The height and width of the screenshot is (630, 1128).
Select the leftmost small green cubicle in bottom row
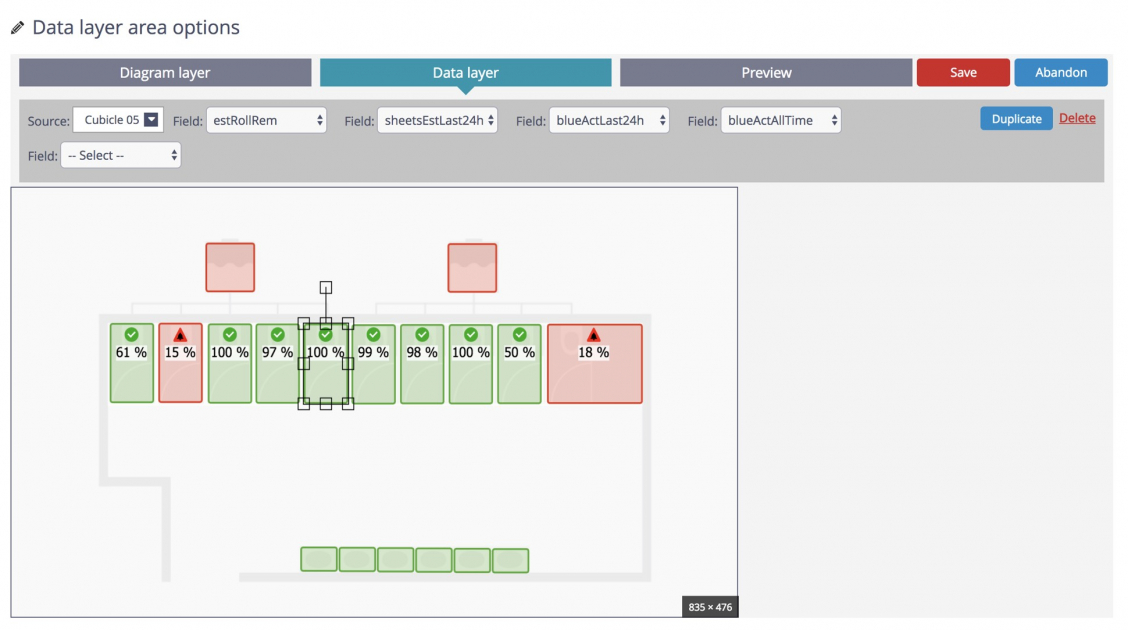318,560
